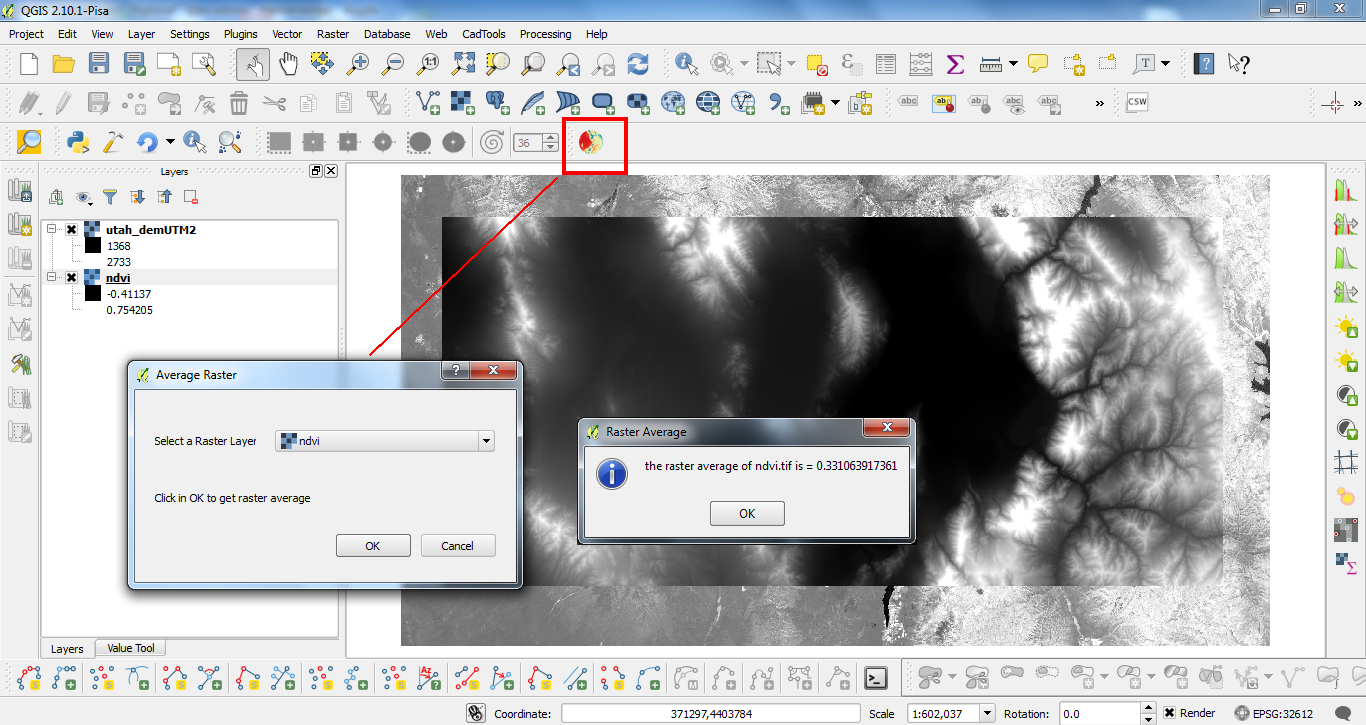
Task: Open project with the folder icon
Action: tap(64, 64)
